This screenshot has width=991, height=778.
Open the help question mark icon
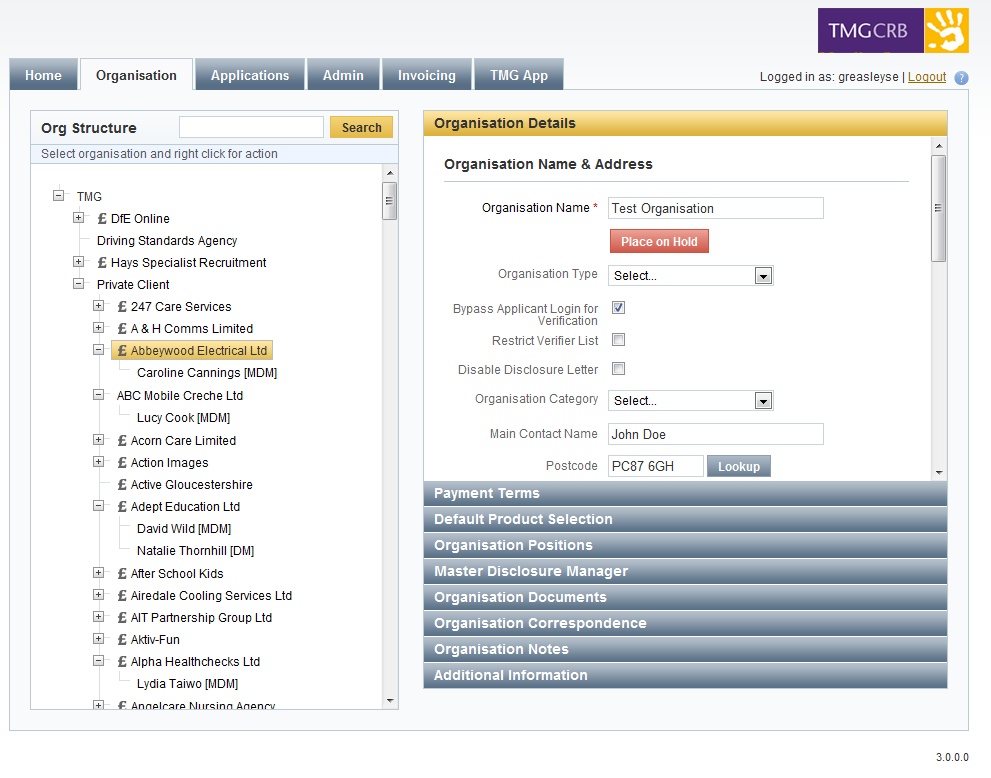[x=961, y=78]
